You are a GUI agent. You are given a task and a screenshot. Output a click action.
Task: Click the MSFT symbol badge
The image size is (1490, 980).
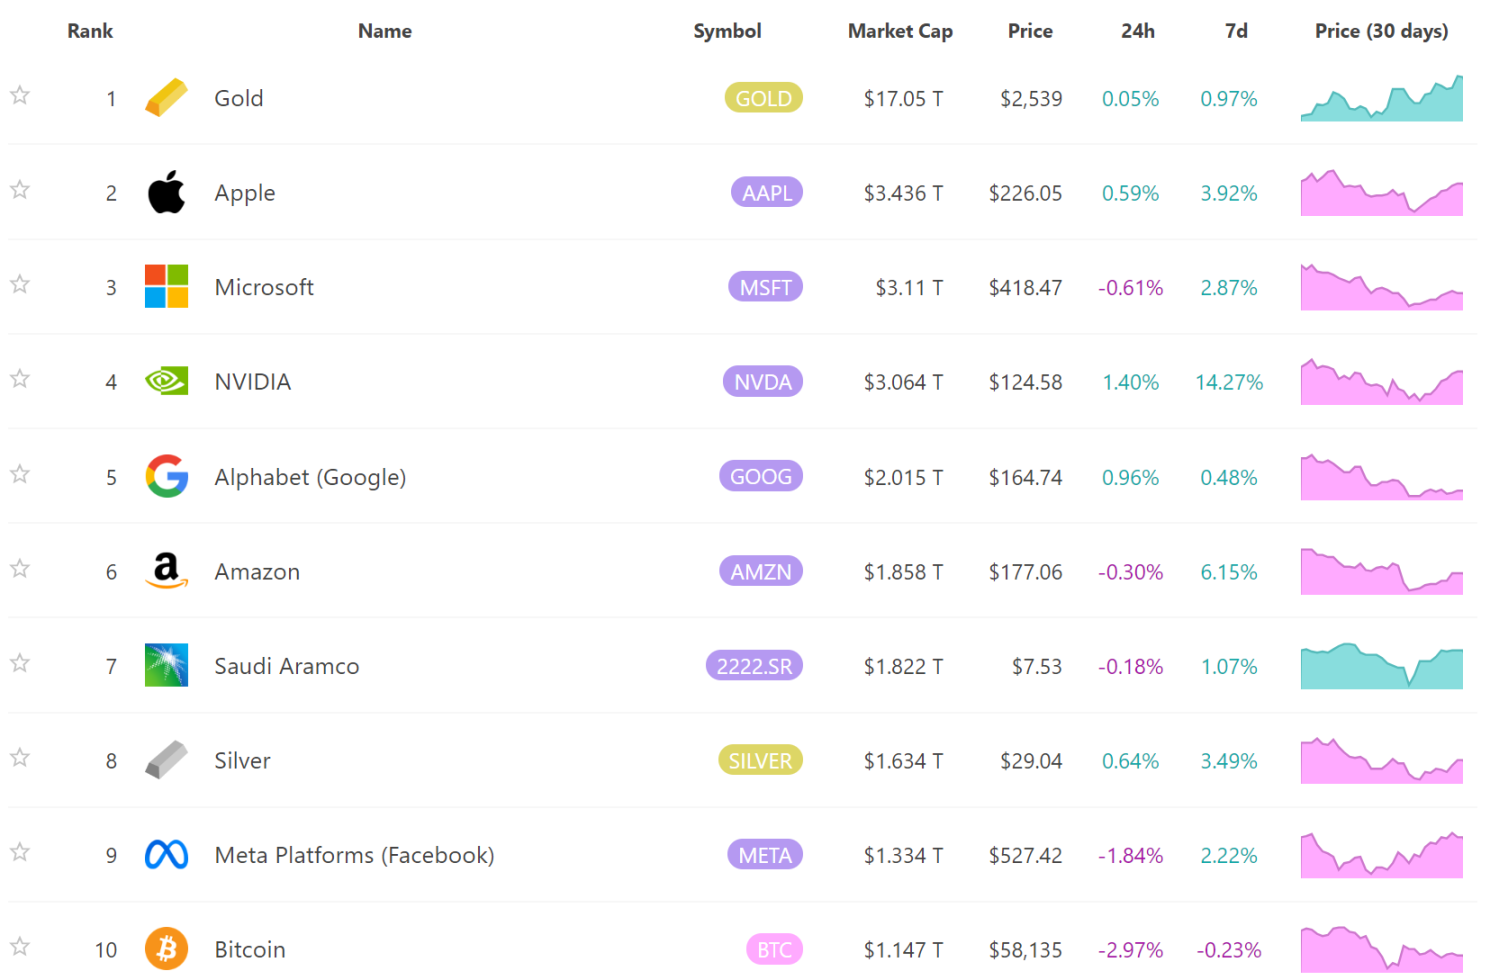(766, 287)
